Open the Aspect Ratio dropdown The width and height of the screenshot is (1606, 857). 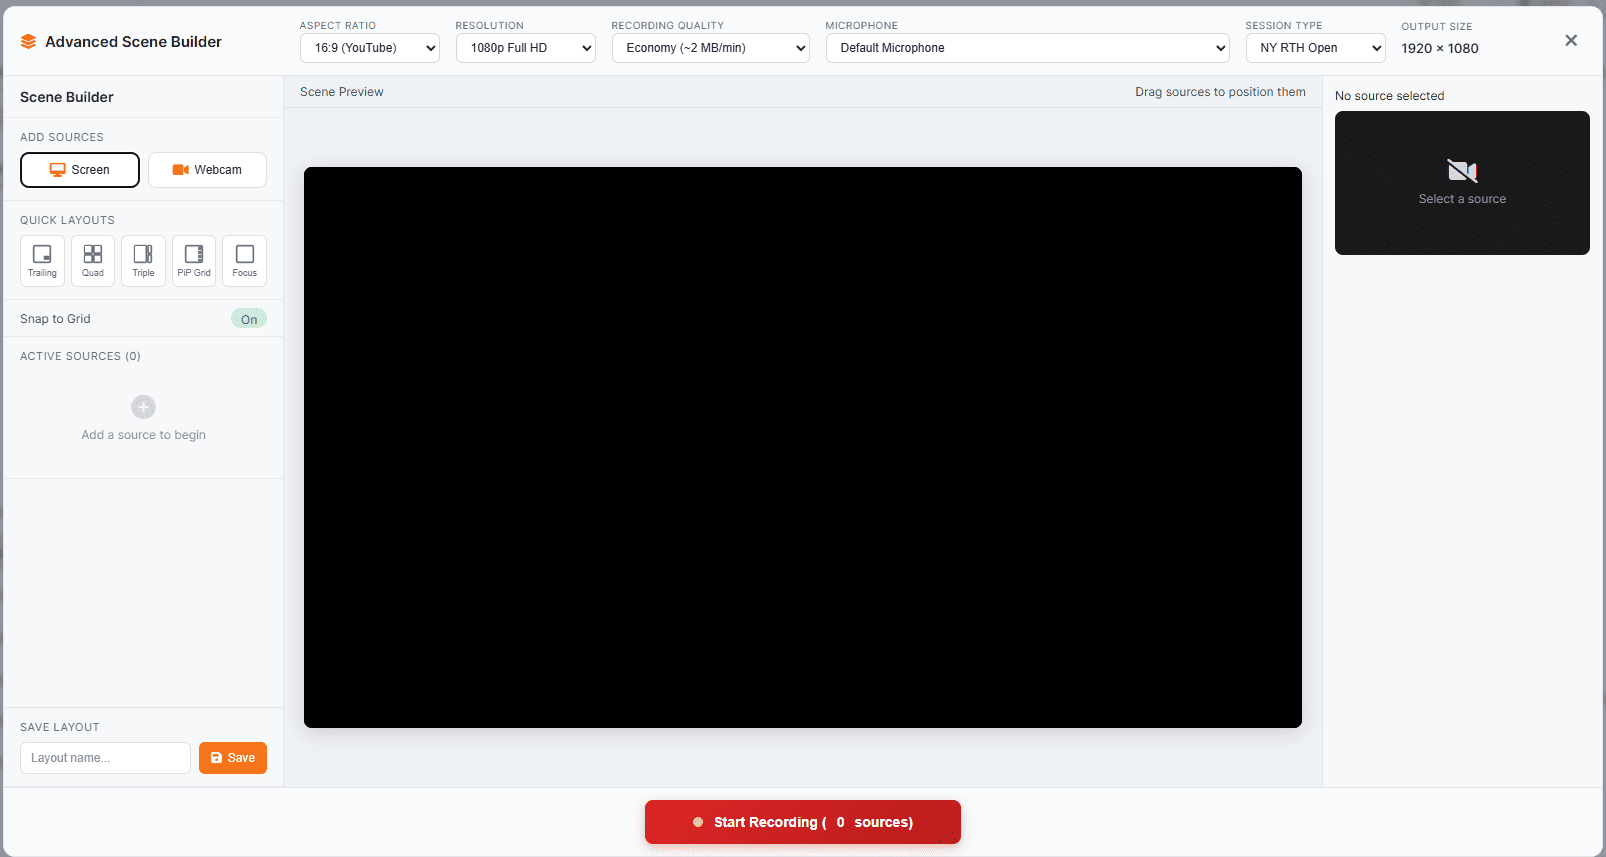(x=370, y=48)
